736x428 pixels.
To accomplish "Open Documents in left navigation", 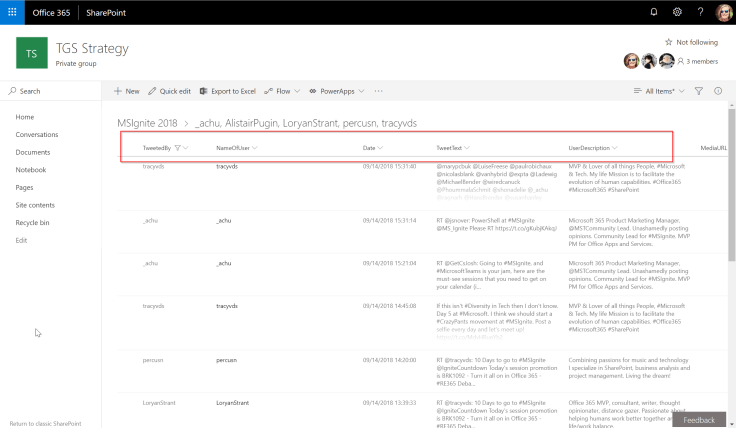I will (x=33, y=152).
